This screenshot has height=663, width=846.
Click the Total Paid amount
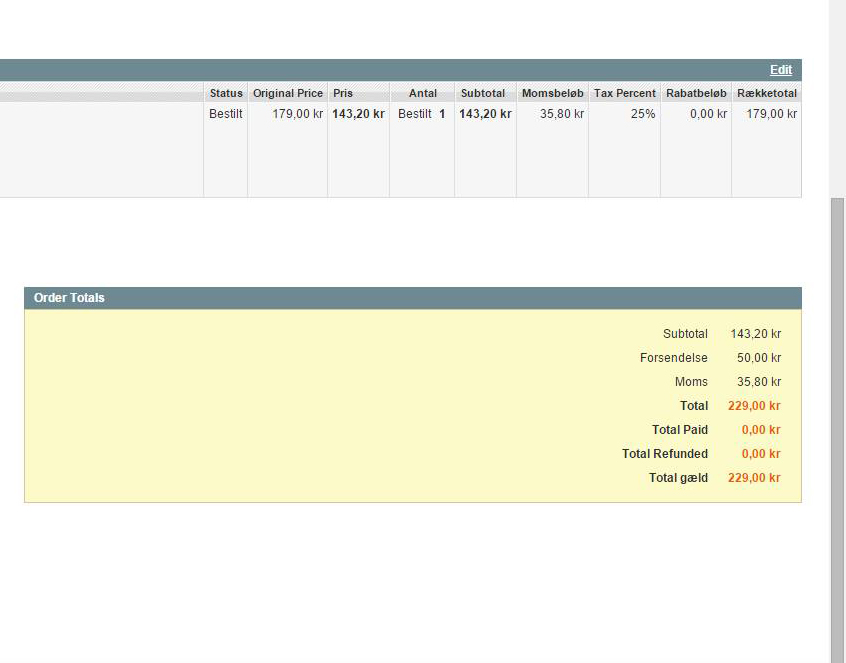pos(760,430)
